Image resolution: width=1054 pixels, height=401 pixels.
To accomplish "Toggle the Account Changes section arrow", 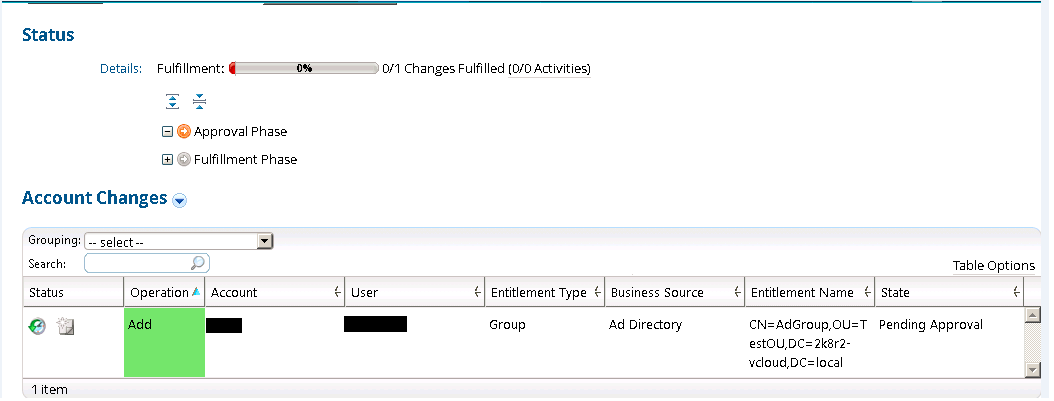I will 180,200.
